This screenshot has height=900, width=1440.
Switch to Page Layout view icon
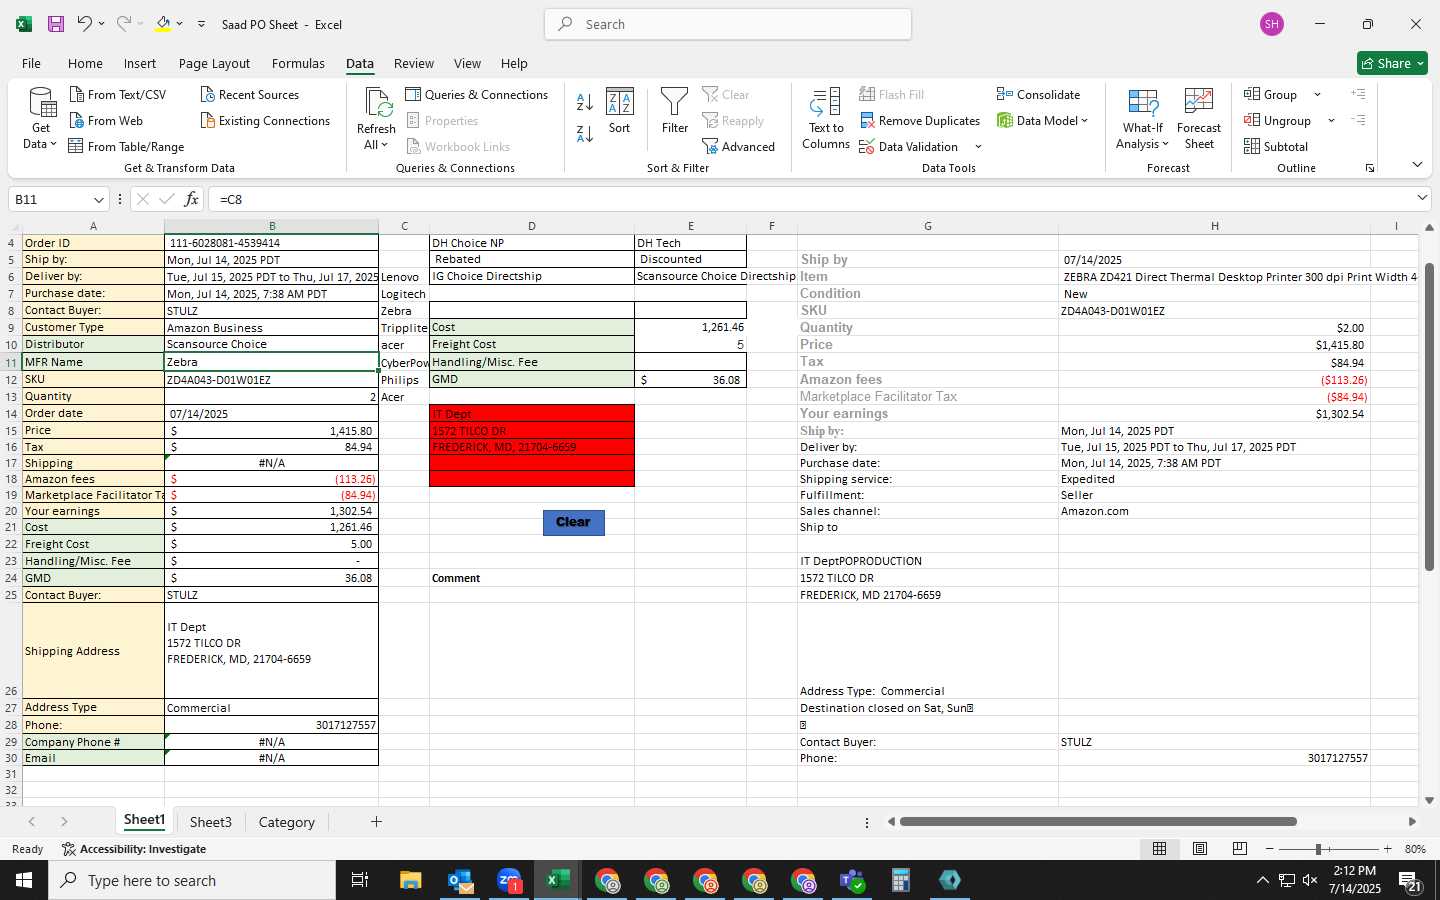1200,849
